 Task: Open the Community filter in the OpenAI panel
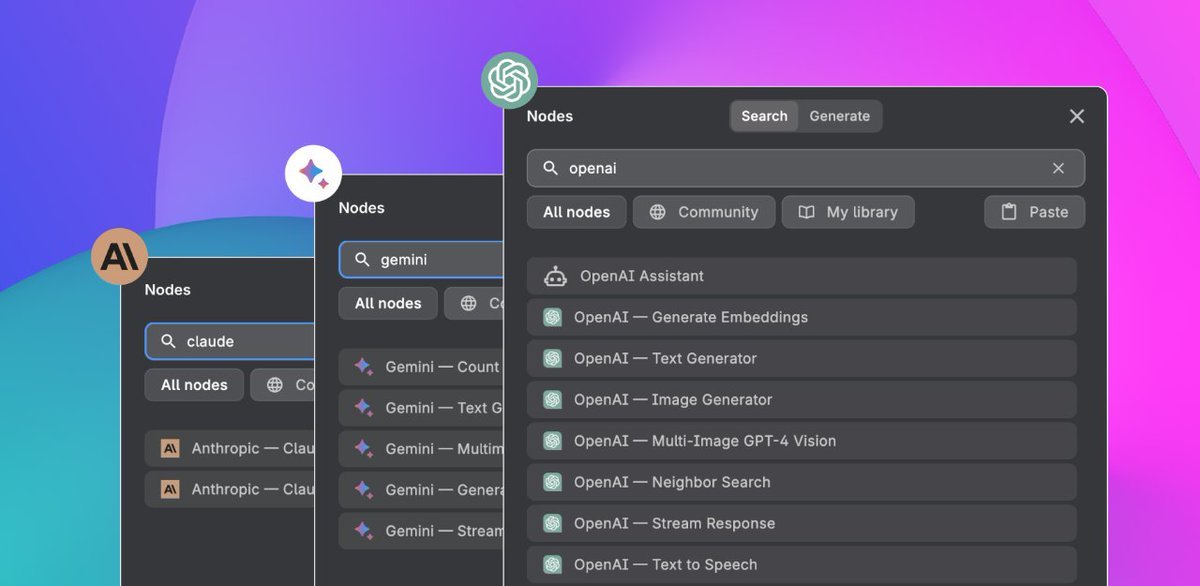[704, 212]
